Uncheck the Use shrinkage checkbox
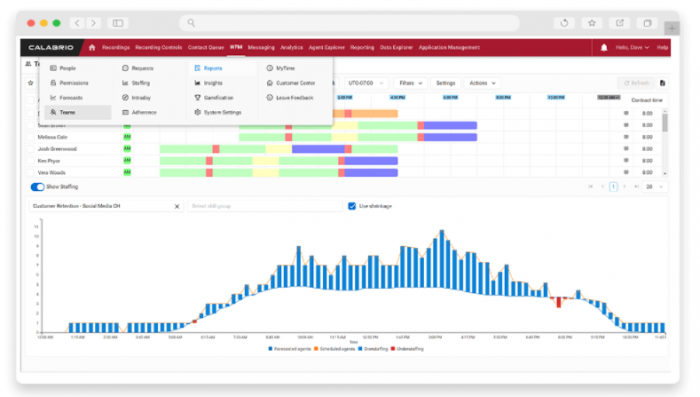Image resolution: width=700 pixels, height=397 pixels. pos(352,206)
